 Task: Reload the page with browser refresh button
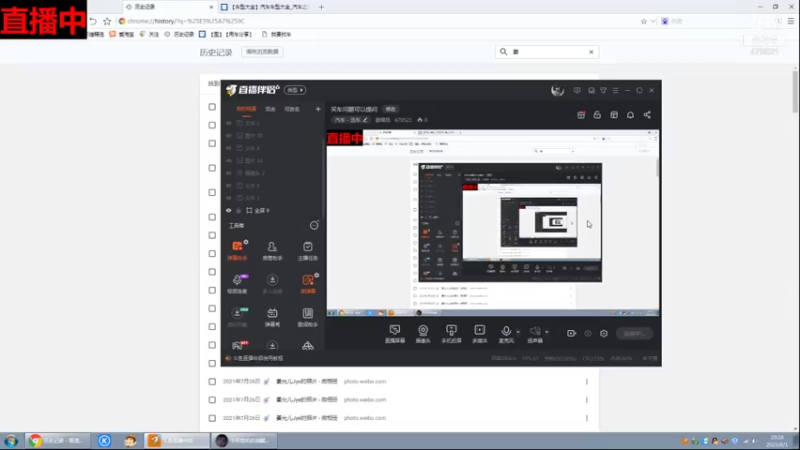(93, 21)
